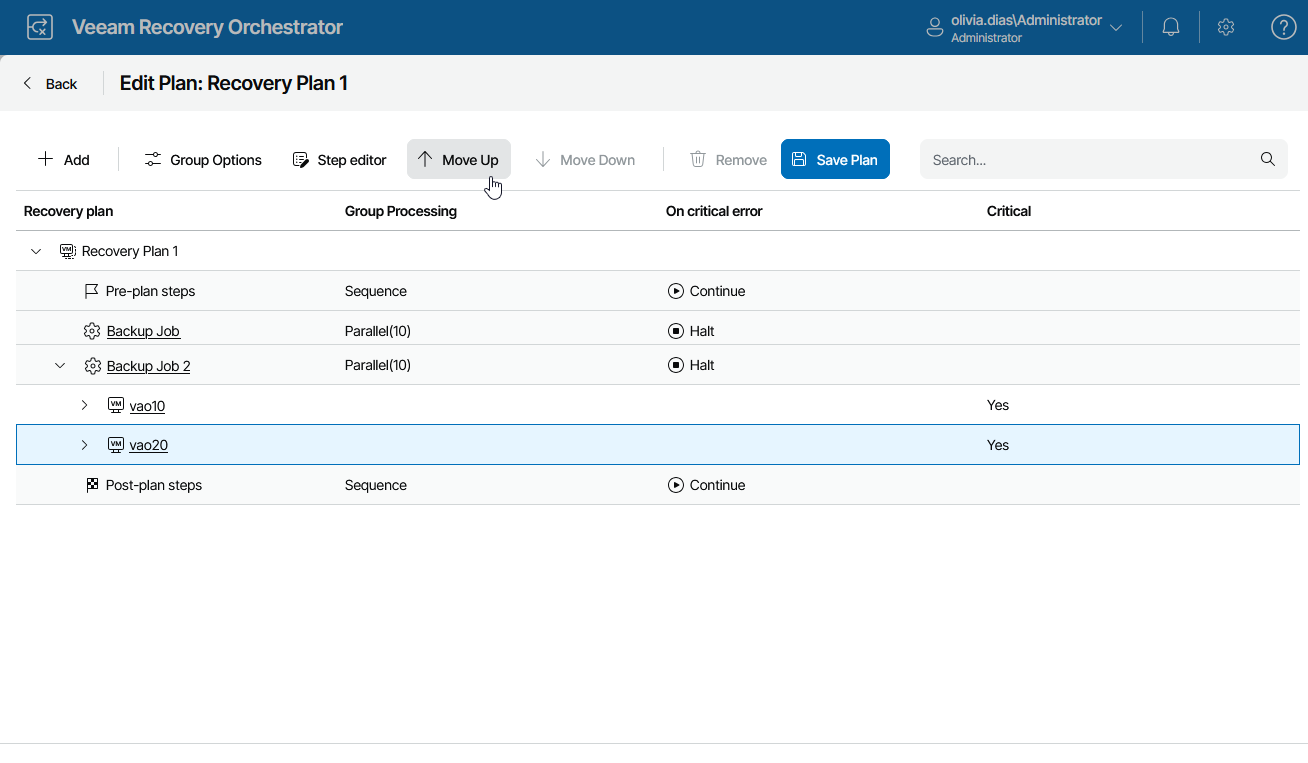
Task: Open Group Options from the toolbar
Action: click(202, 159)
